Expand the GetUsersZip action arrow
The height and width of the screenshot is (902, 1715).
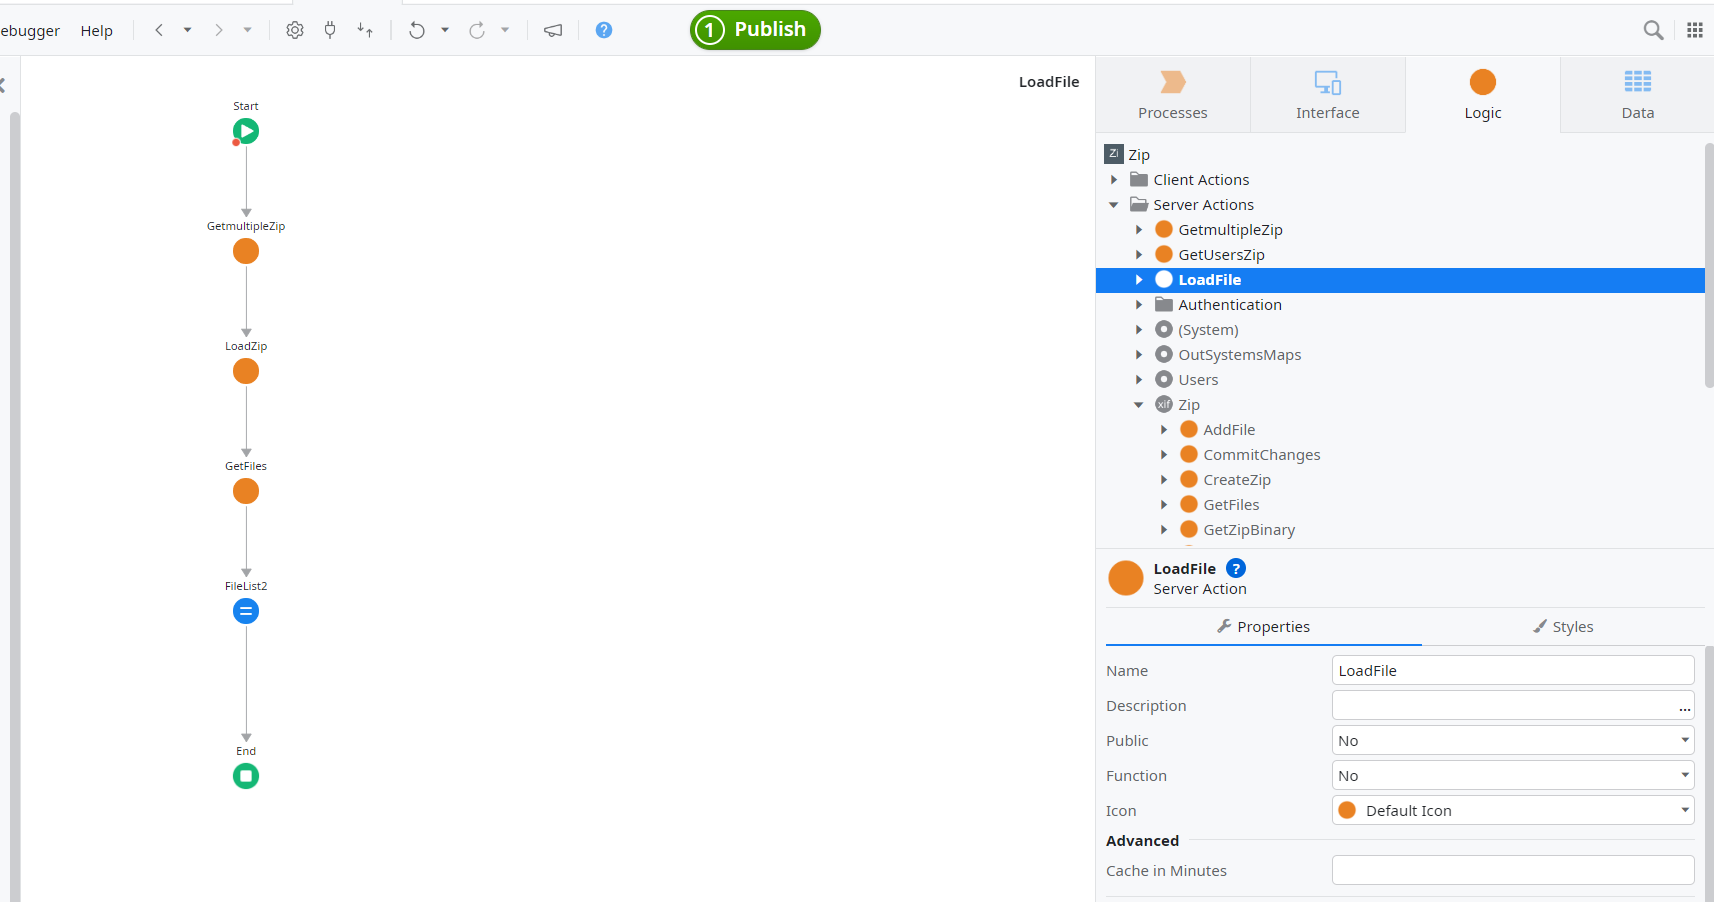pos(1139,255)
